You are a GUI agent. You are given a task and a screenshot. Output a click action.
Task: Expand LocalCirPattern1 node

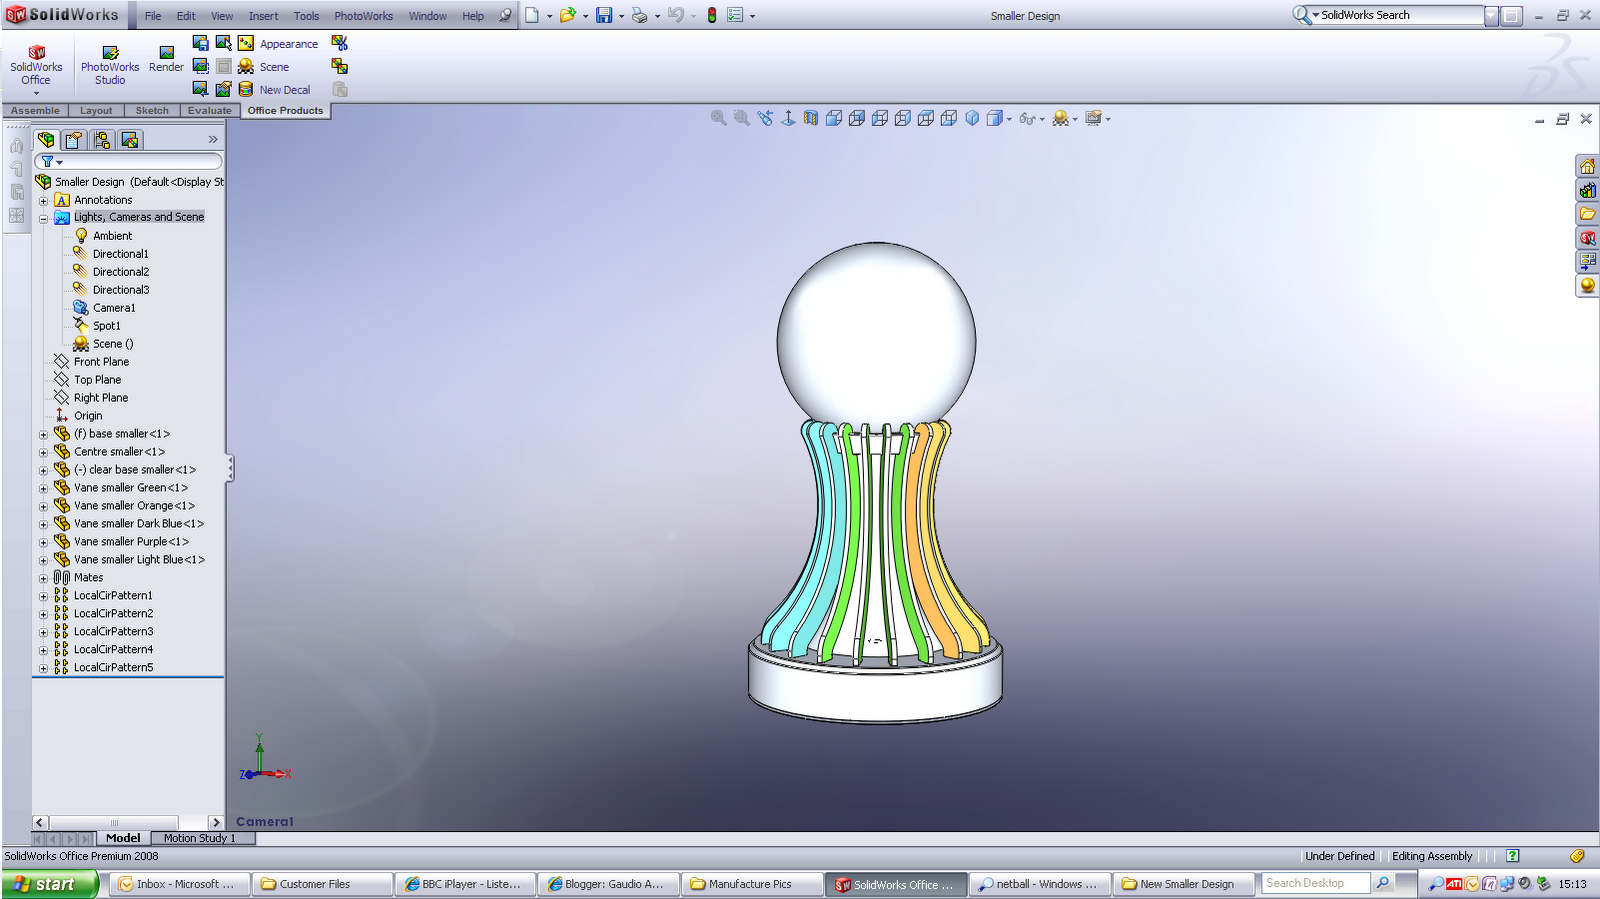(x=43, y=597)
